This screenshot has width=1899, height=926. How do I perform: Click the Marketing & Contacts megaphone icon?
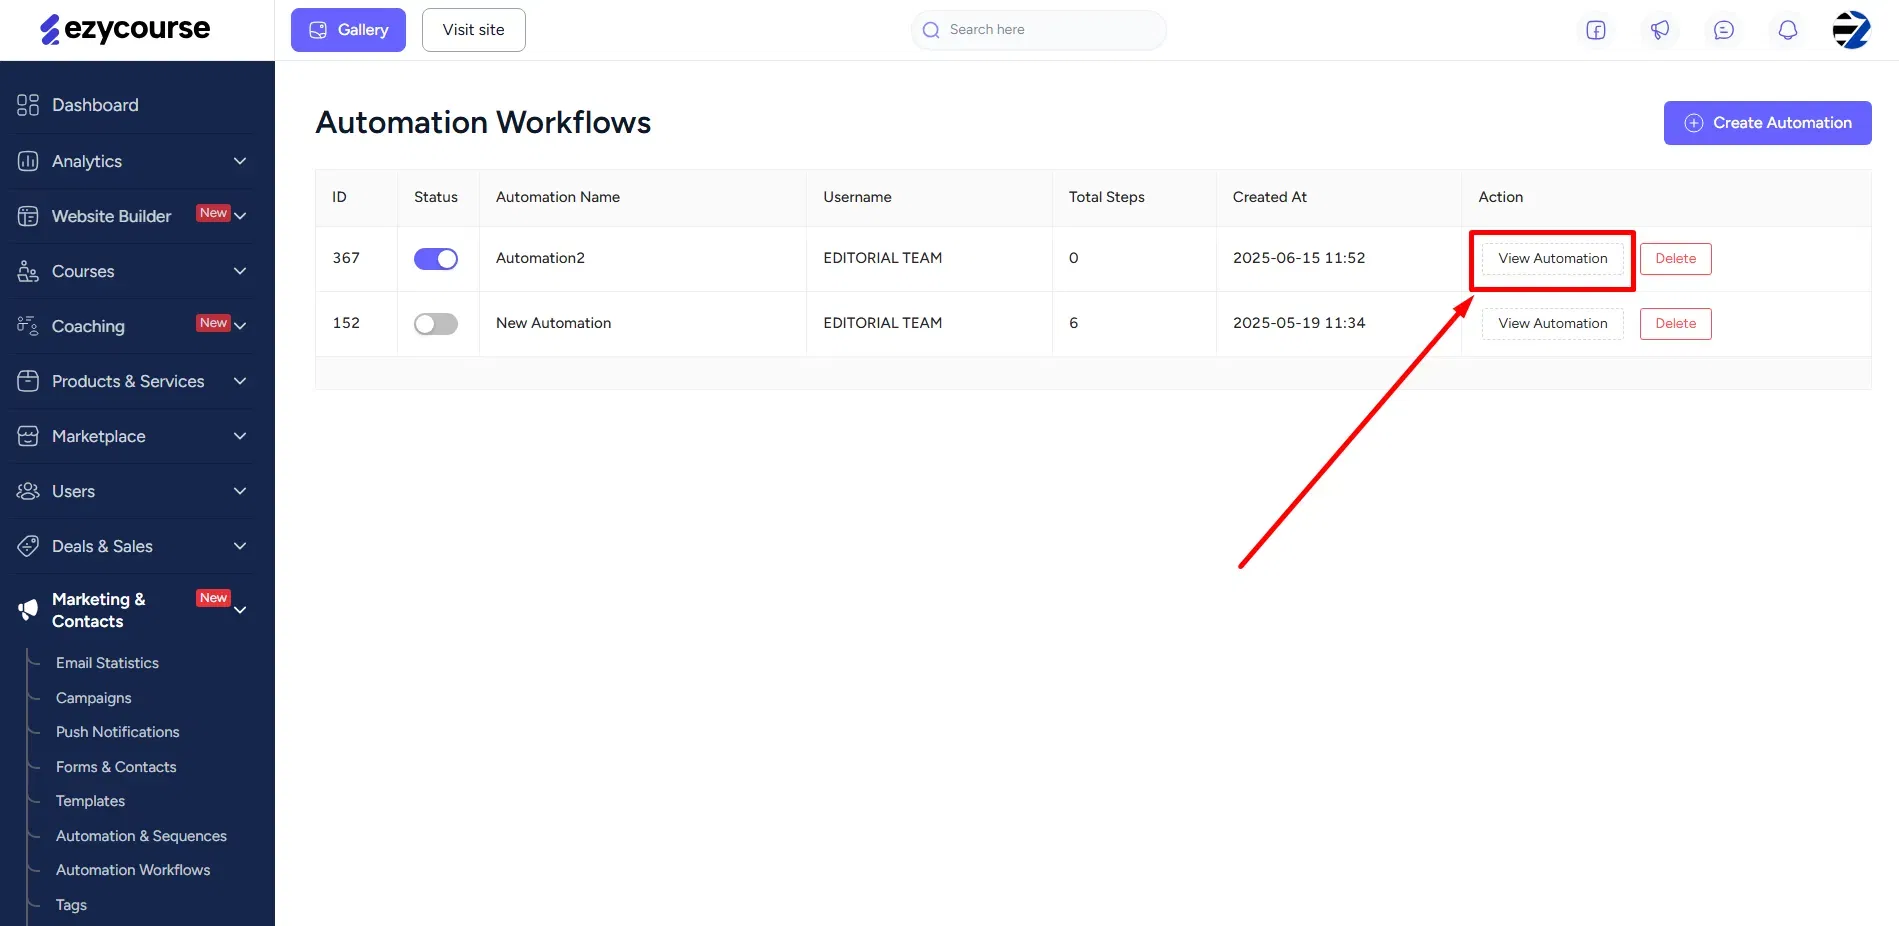tap(28, 609)
